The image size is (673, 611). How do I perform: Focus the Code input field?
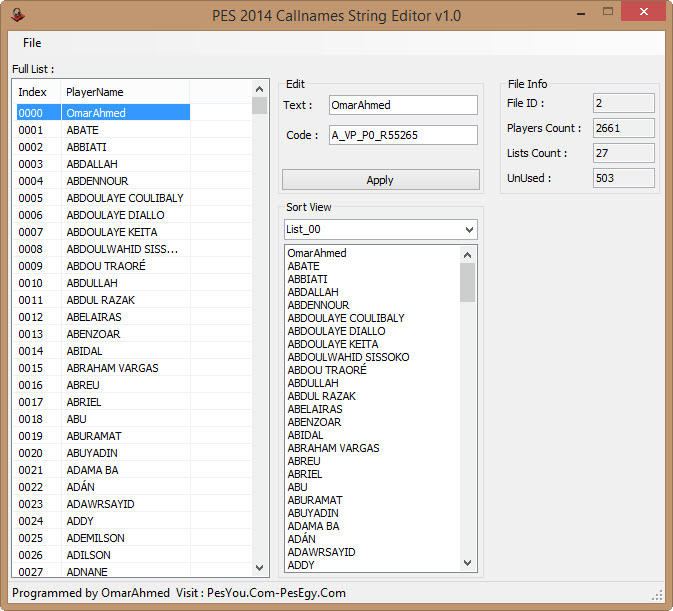tap(403, 135)
